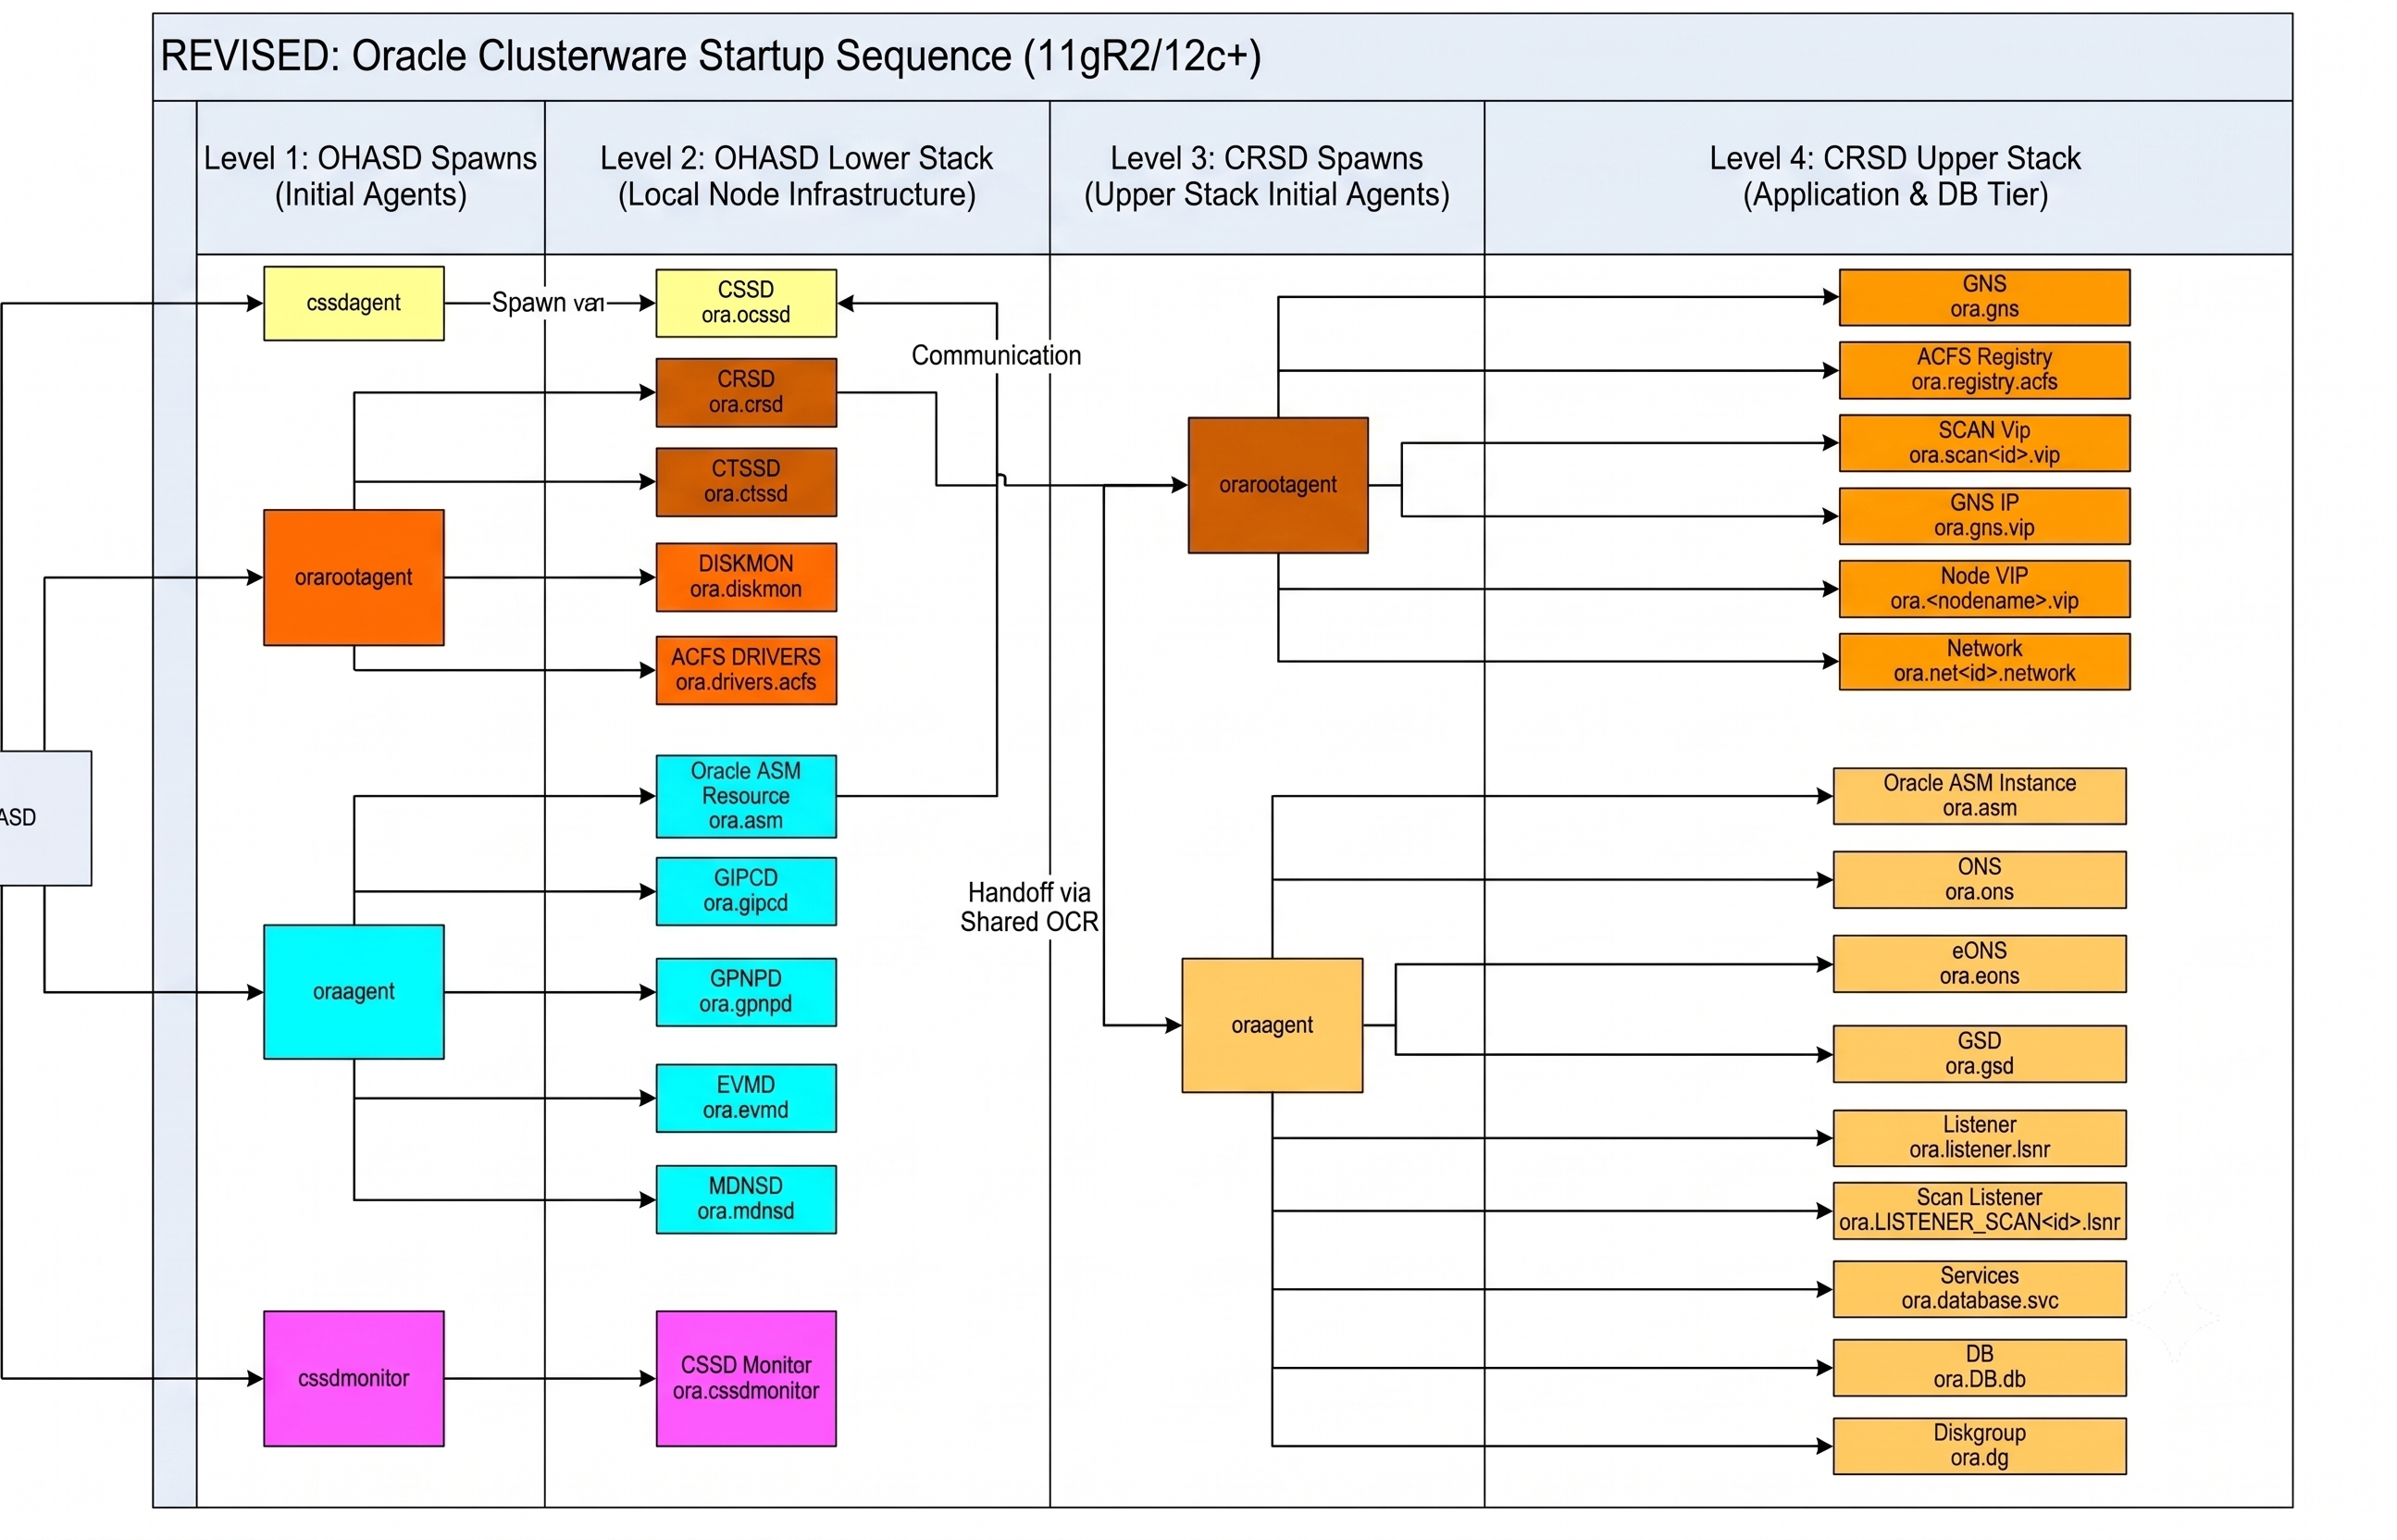Select the GNS IP ora.gns.vip box

click(x=1984, y=516)
